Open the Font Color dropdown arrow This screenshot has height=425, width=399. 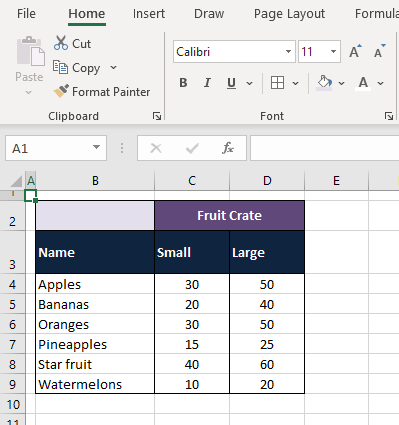click(x=381, y=83)
